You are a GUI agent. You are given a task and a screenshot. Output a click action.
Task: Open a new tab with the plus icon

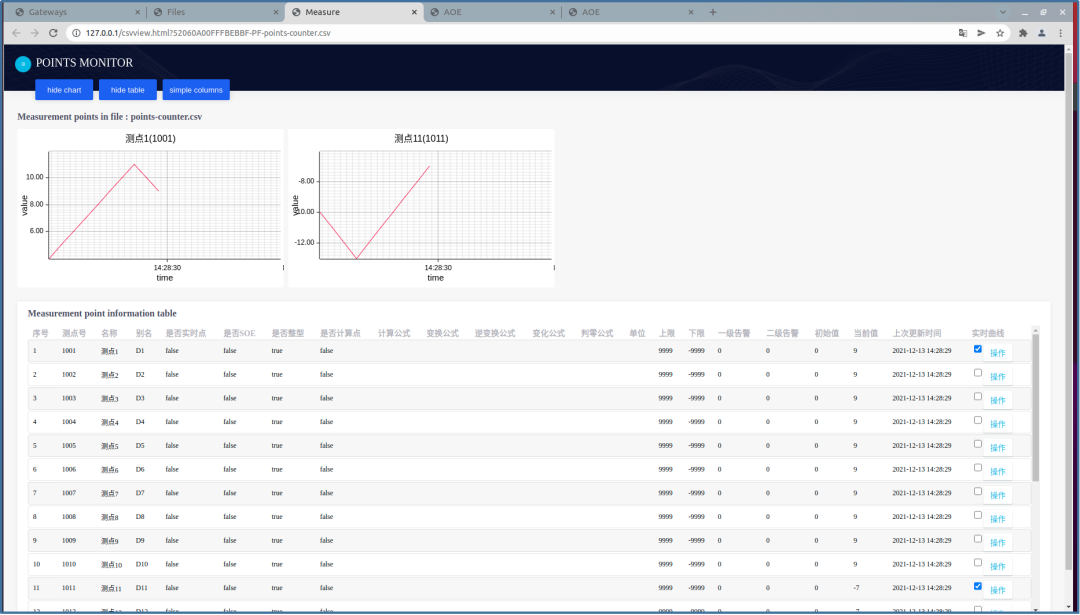tap(713, 12)
